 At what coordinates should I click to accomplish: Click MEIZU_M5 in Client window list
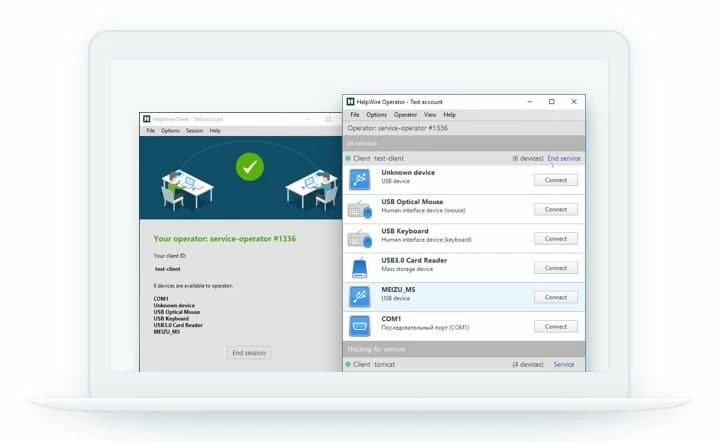(x=167, y=331)
